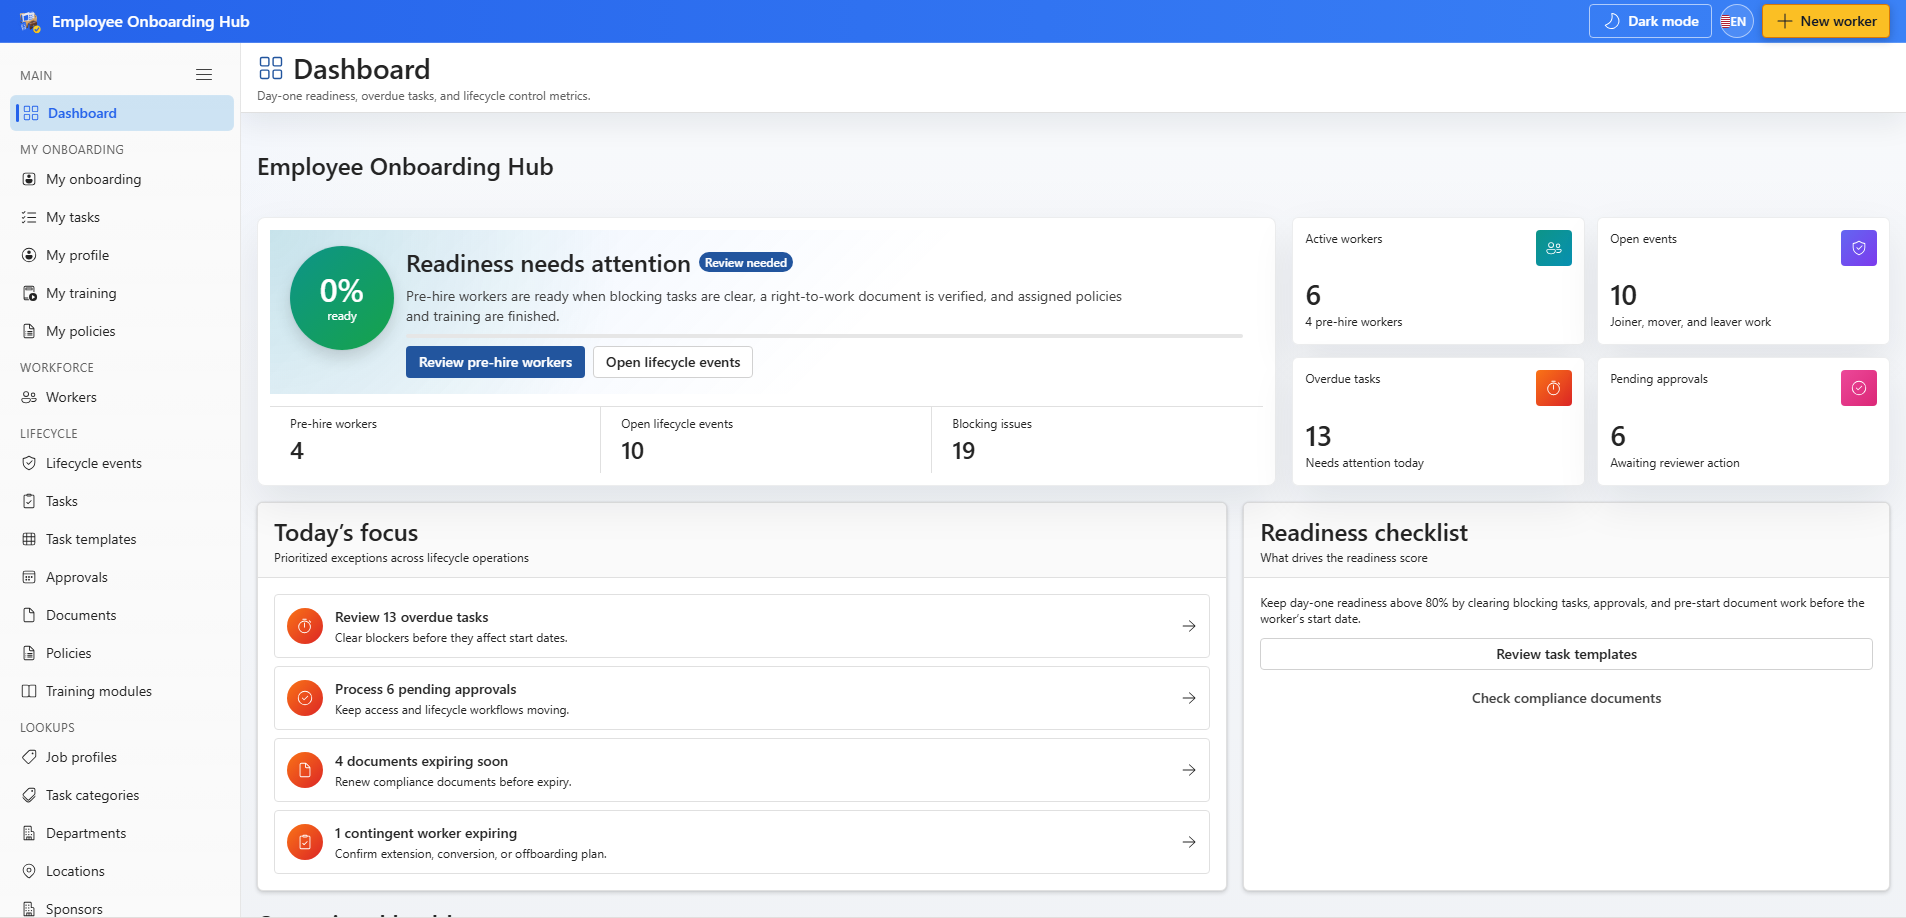
Task: Open Task templates menu item
Action: point(122,539)
